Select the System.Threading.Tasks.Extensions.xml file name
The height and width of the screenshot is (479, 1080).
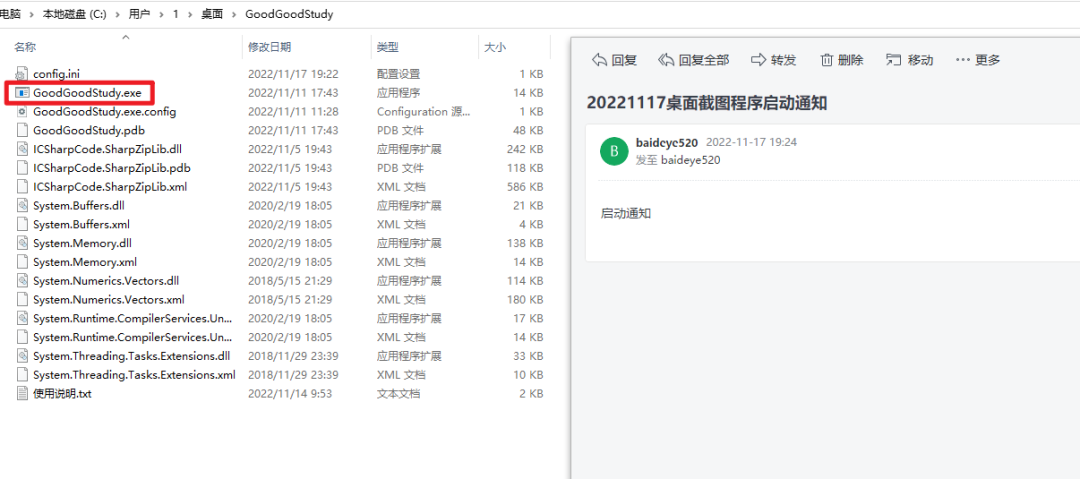click(x=134, y=375)
